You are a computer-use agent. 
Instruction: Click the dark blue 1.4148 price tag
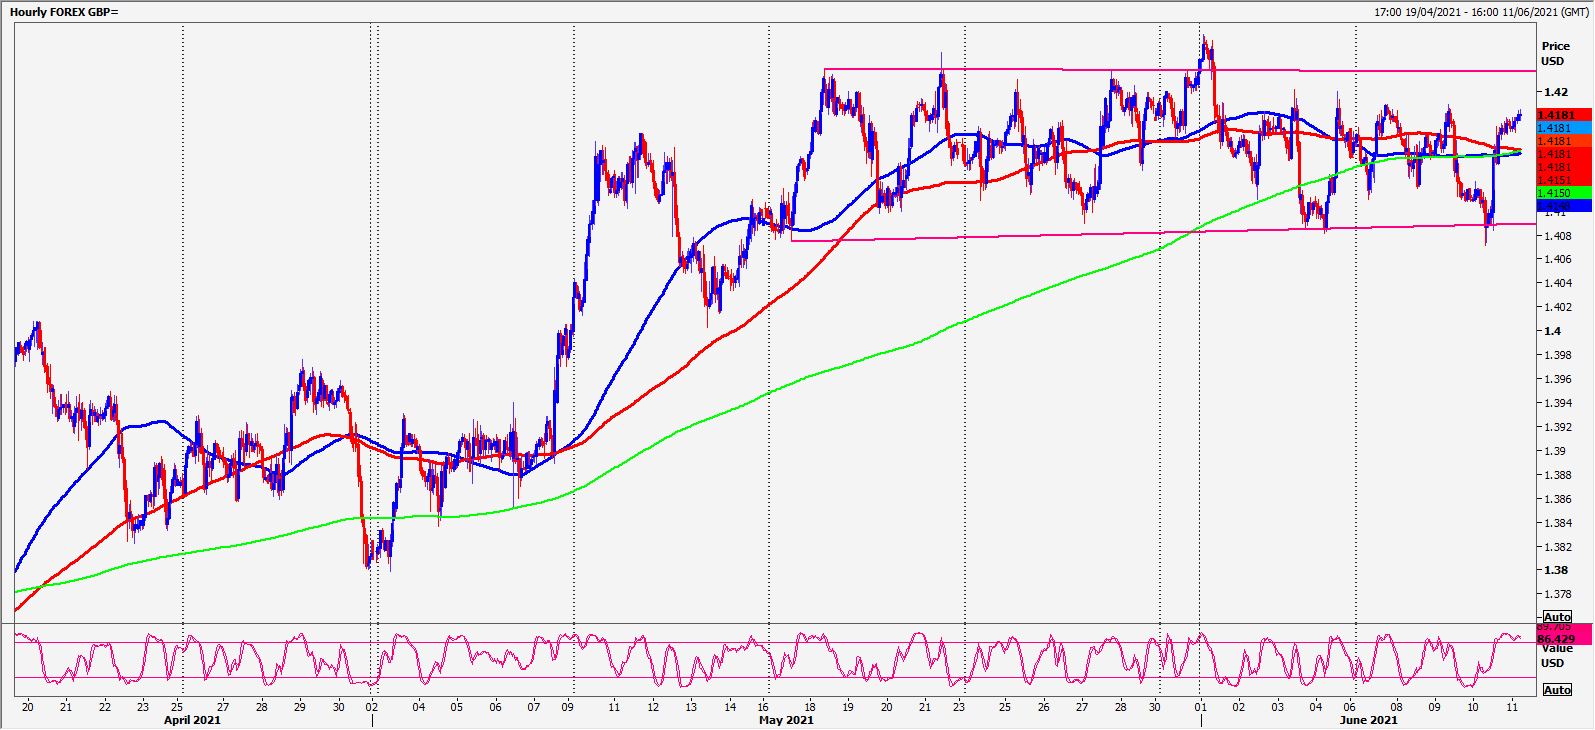pyautogui.click(x=1563, y=205)
